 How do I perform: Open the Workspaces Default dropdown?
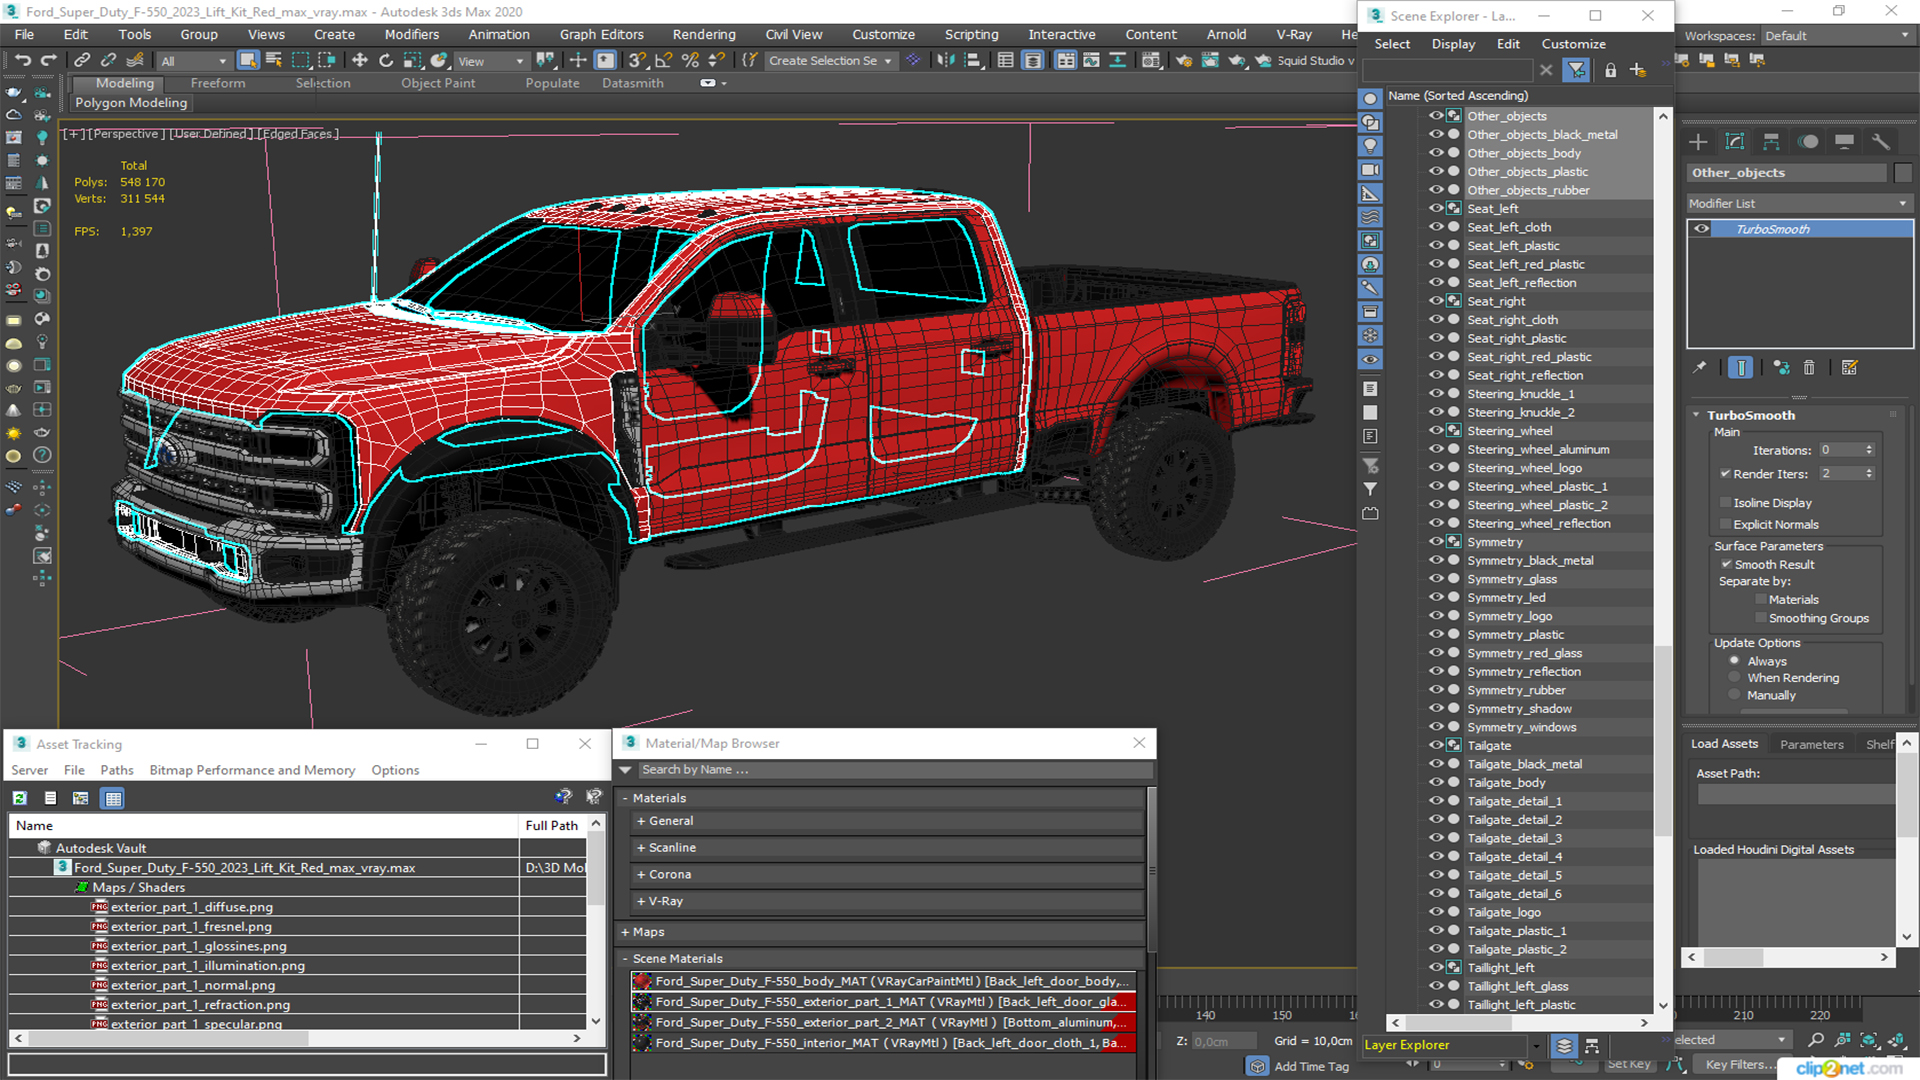click(1836, 36)
